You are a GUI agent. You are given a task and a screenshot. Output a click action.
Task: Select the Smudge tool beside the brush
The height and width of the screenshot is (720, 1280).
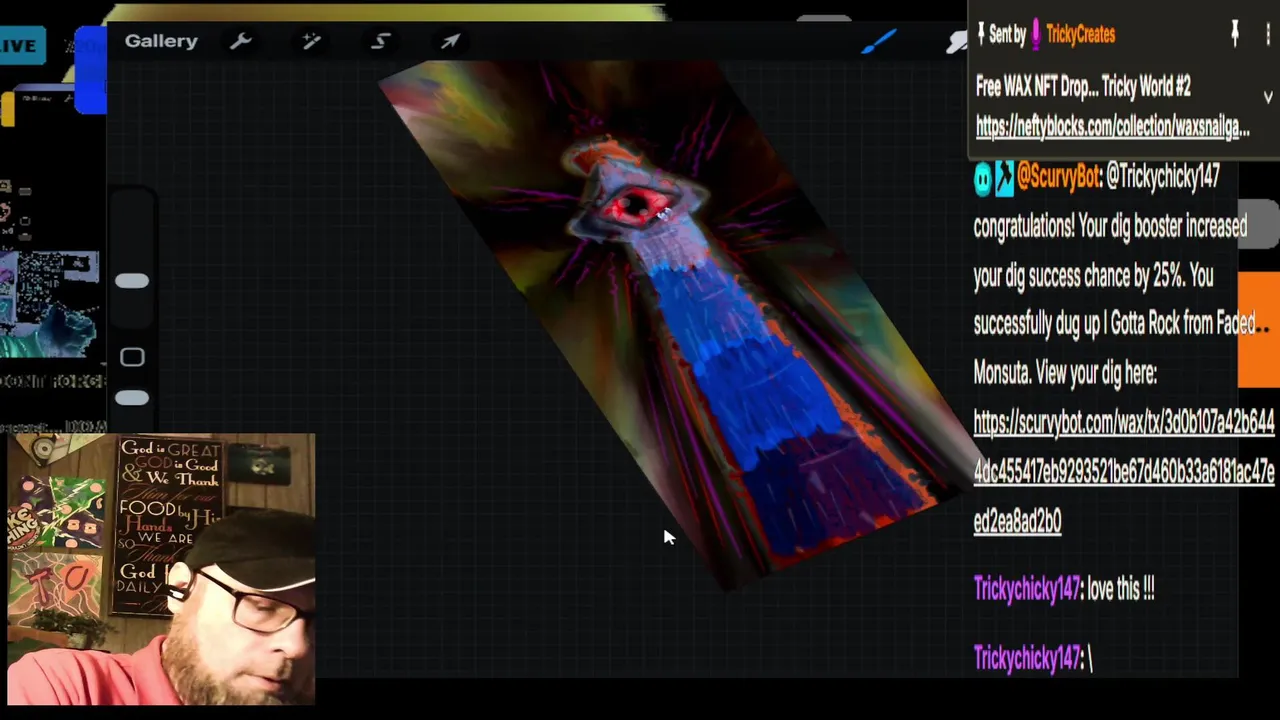957,41
